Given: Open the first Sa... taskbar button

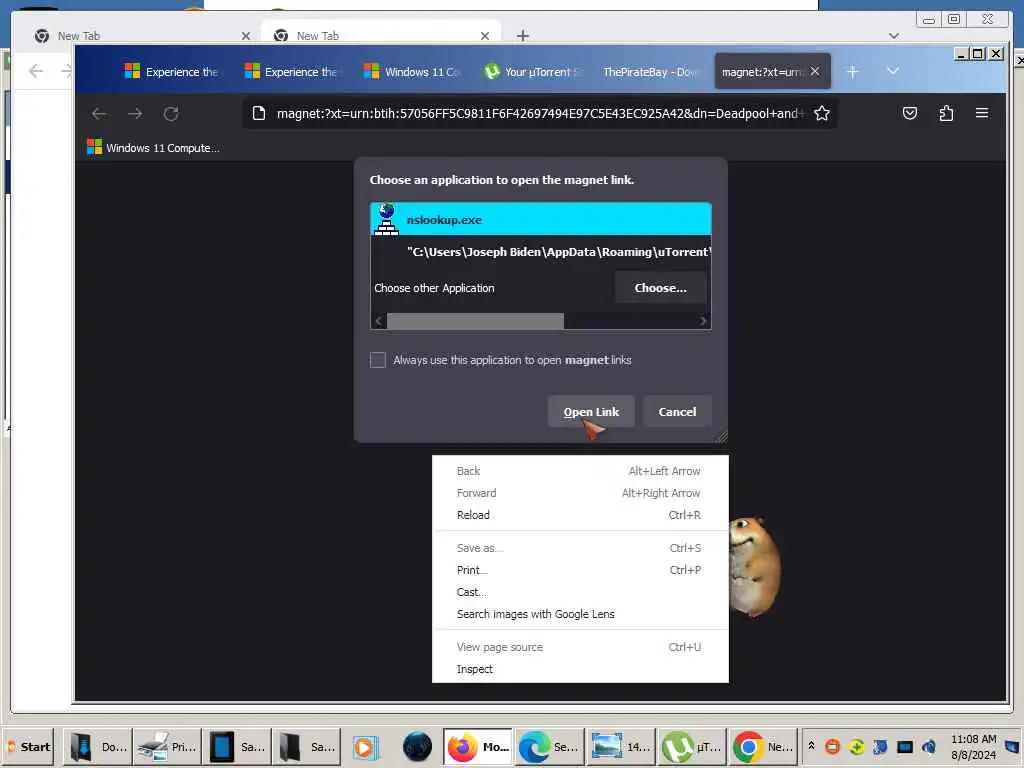Looking at the screenshot, I should click(x=238, y=746).
